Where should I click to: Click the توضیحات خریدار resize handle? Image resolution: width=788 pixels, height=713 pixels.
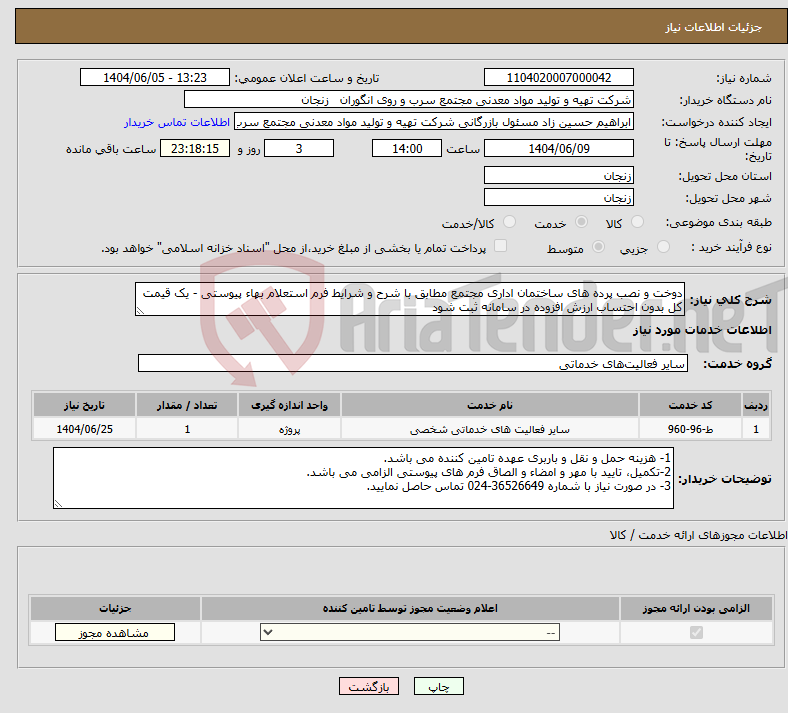[58, 503]
